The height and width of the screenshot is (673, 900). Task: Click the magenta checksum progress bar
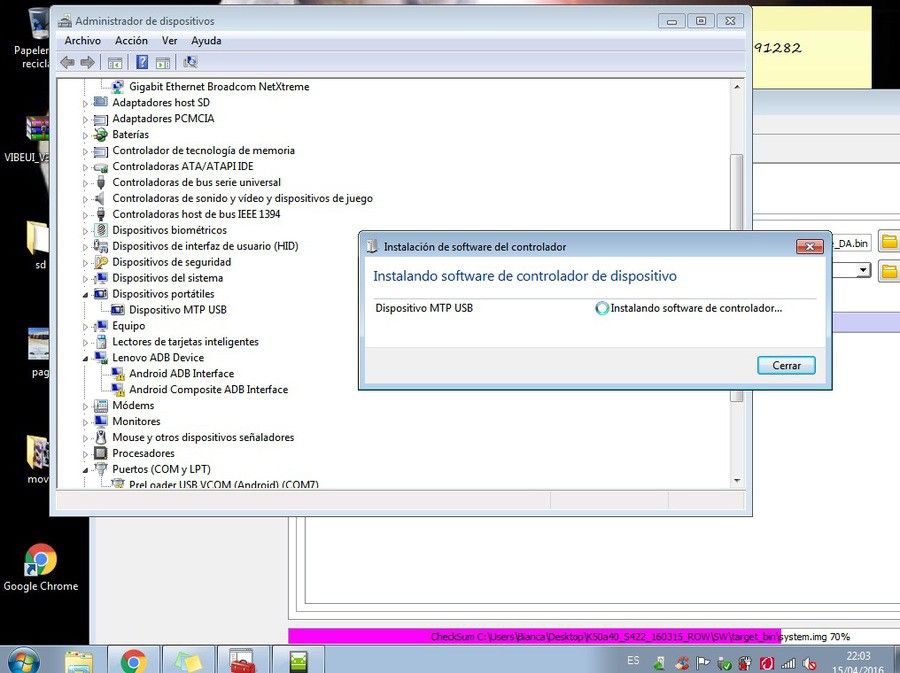(534, 636)
